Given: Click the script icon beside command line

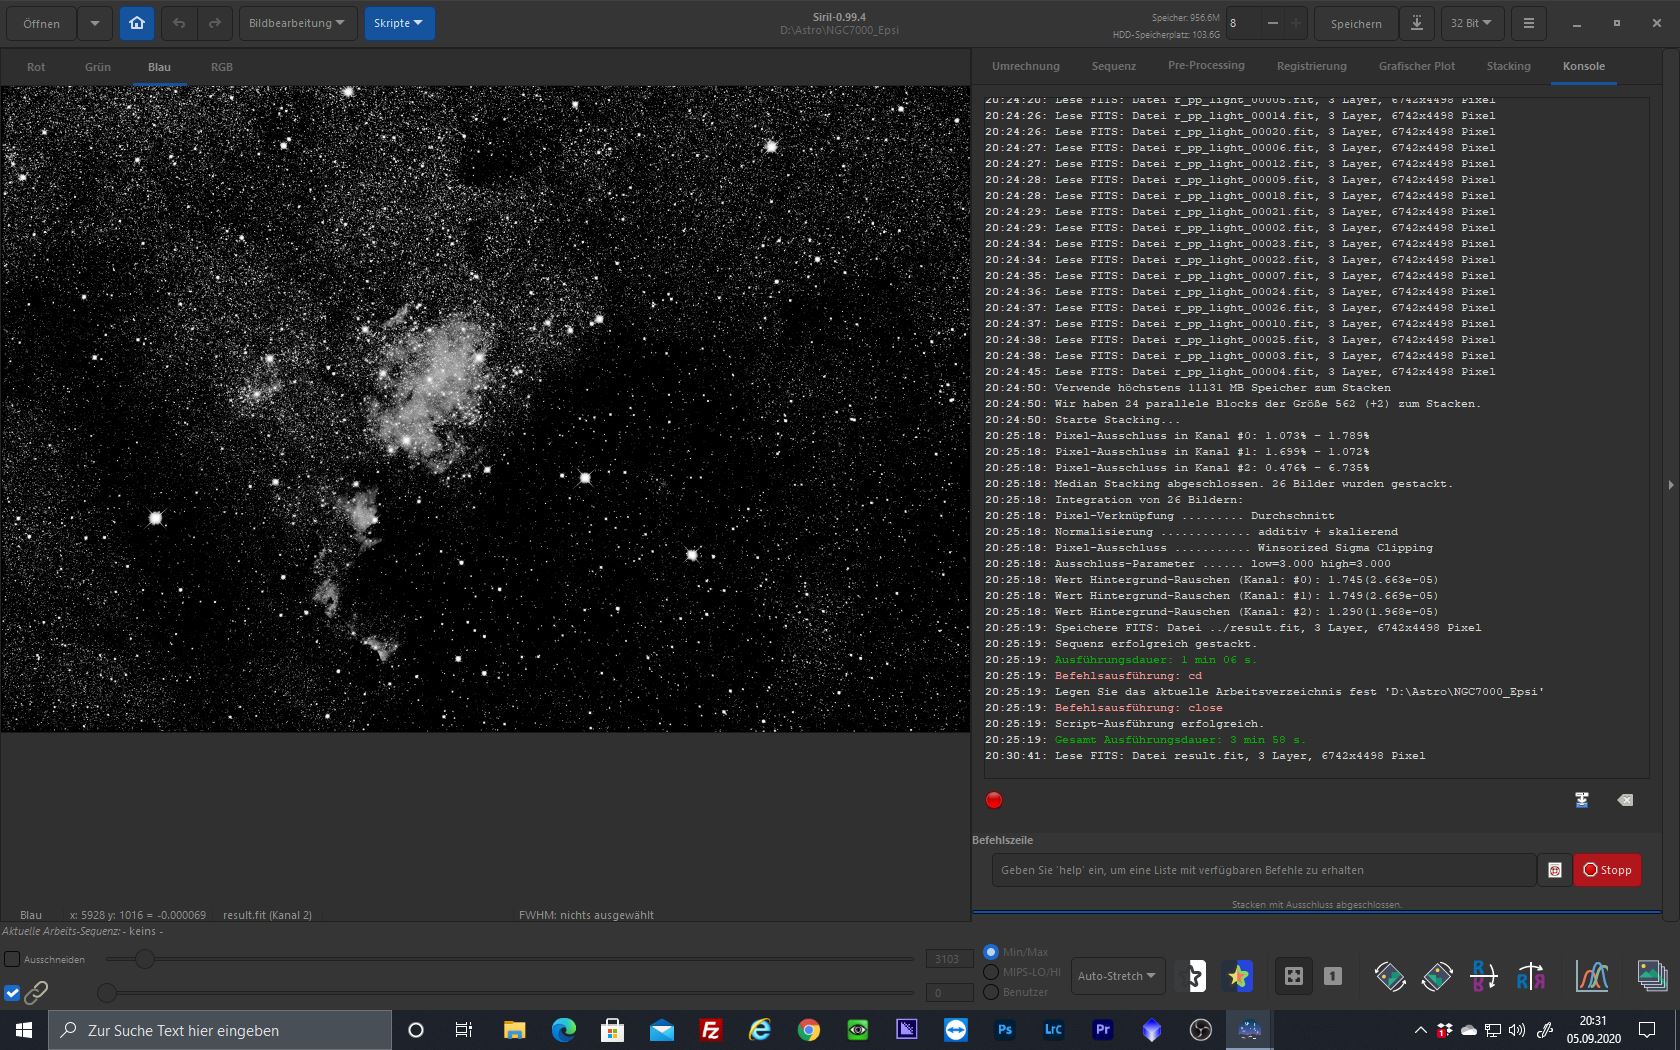Looking at the screenshot, I should click(1554, 870).
